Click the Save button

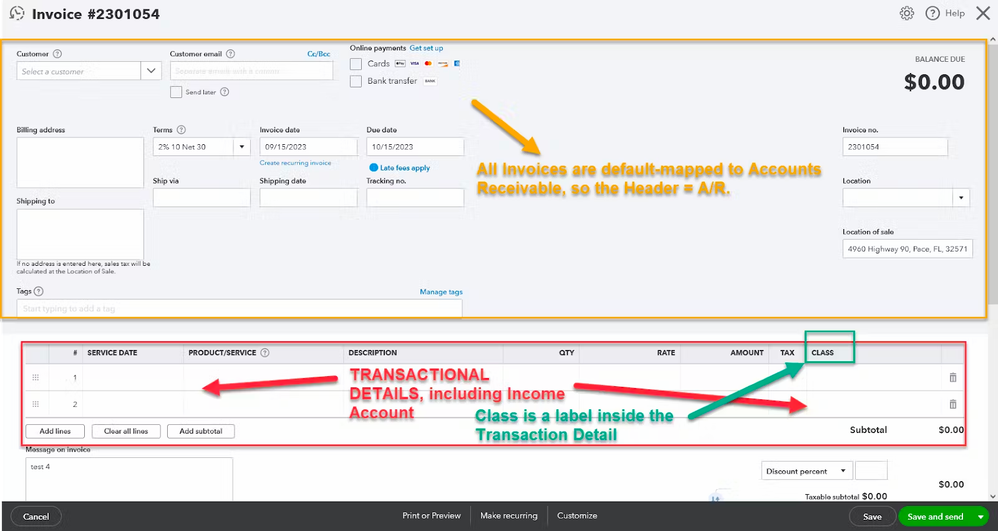[x=872, y=516]
